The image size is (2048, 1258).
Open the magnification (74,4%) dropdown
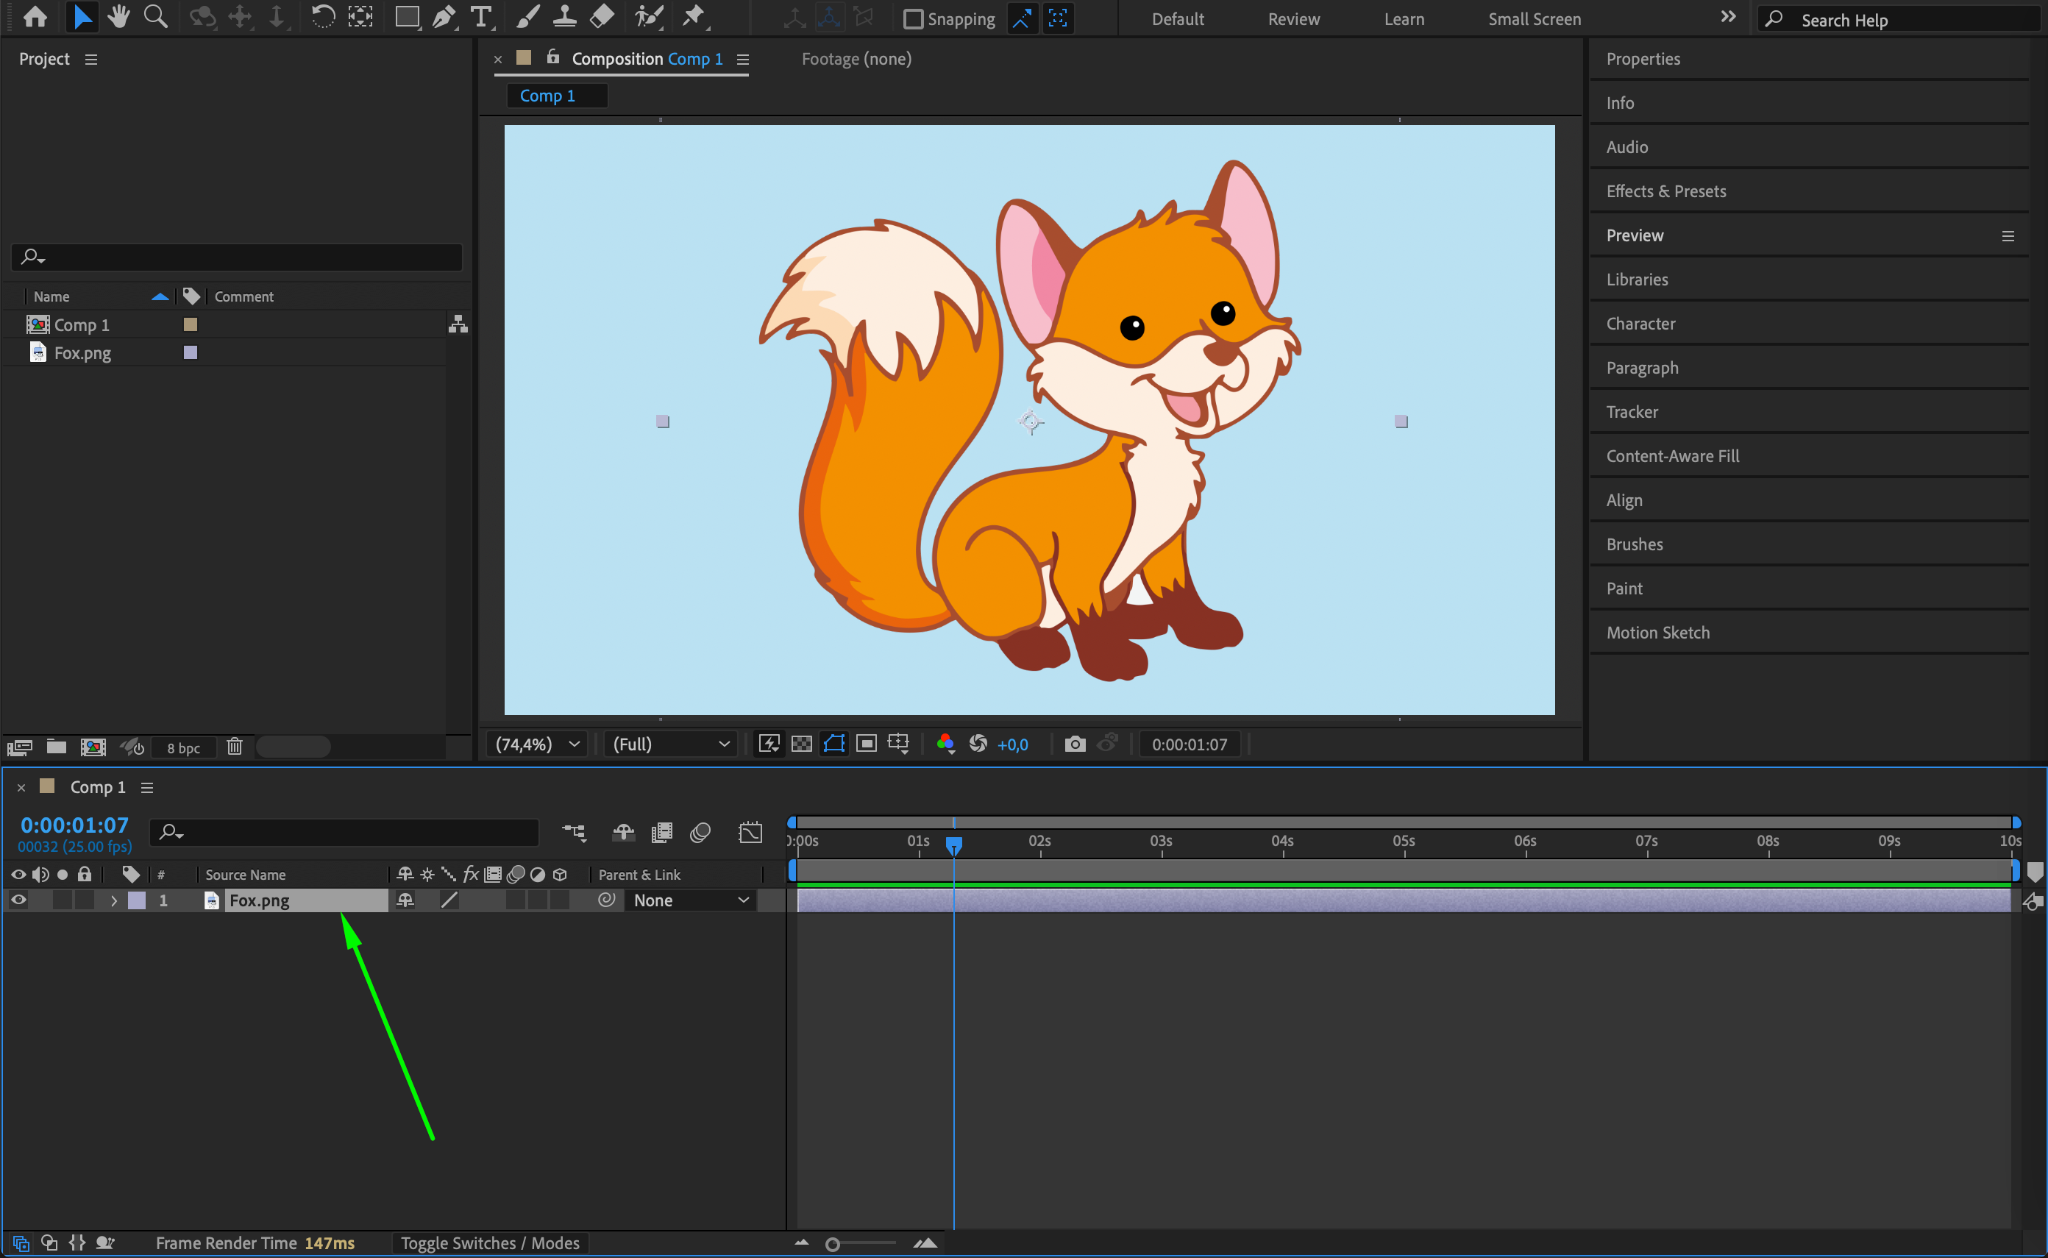[538, 744]
